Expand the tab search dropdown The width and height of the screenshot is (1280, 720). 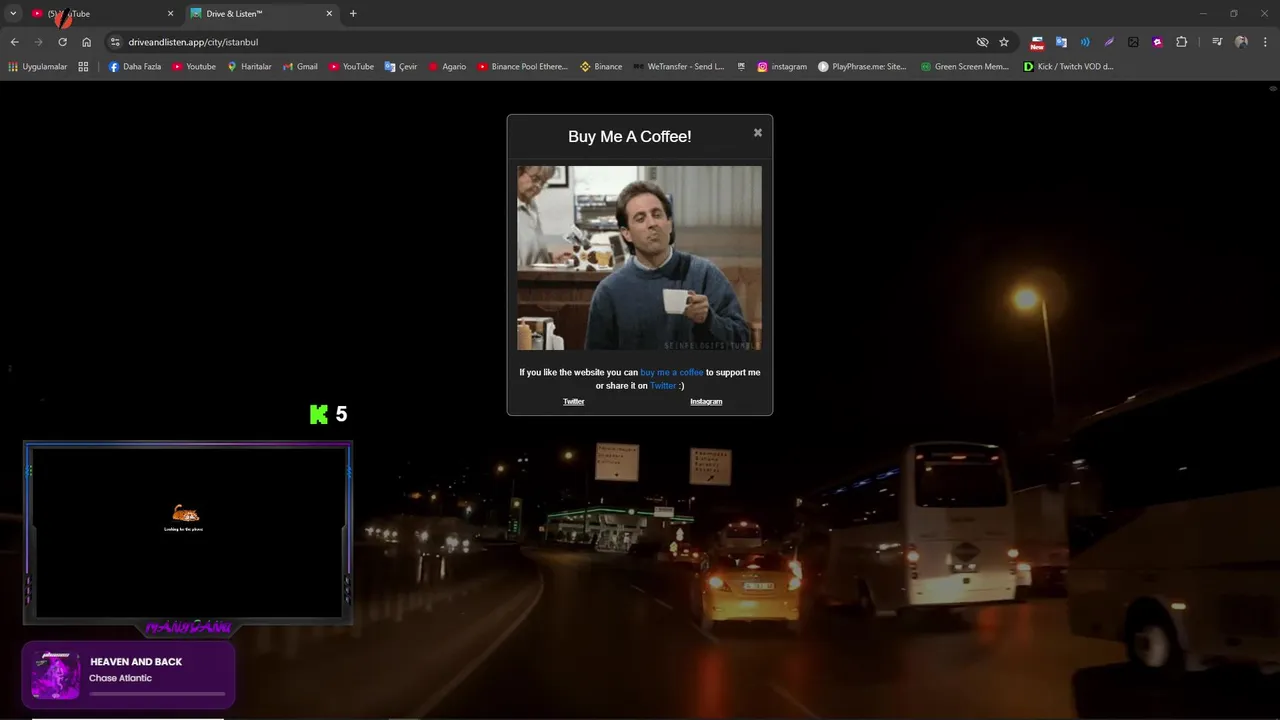click(13, 14)
